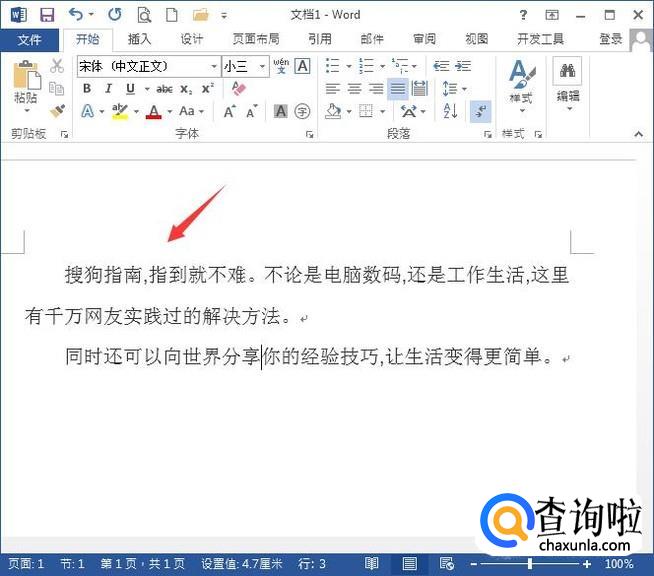
Task: Open print preview from quick access toolbar
Action: point(144,15)
